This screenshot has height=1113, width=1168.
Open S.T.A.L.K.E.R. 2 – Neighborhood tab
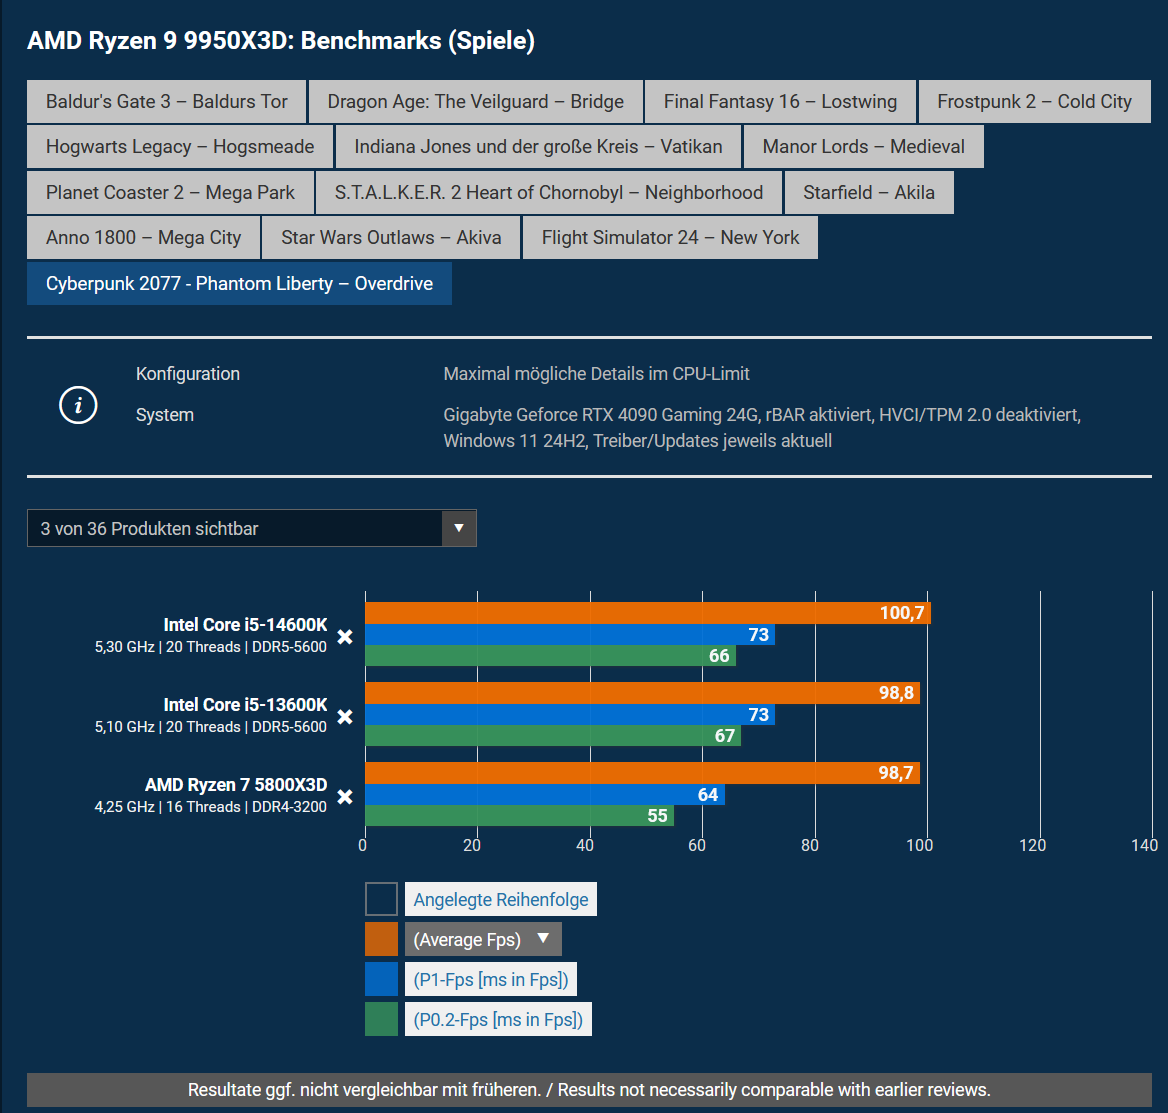click(x=548, y=192)
